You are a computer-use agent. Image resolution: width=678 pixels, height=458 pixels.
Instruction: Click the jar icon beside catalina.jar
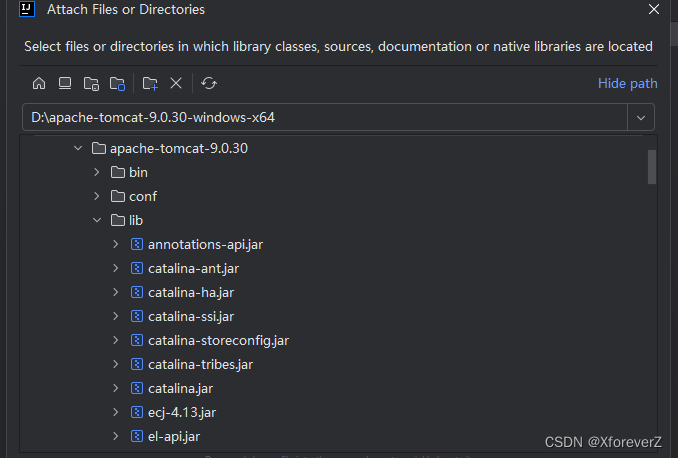(x=137, y=388)
